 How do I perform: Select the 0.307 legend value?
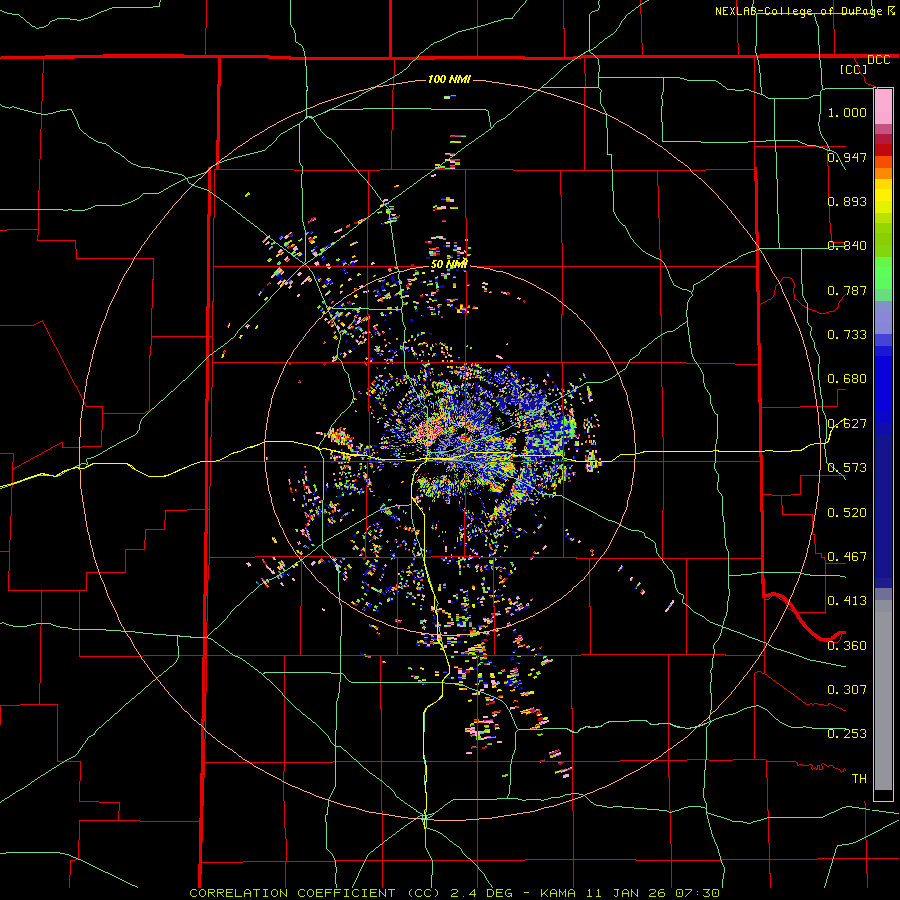847,690
